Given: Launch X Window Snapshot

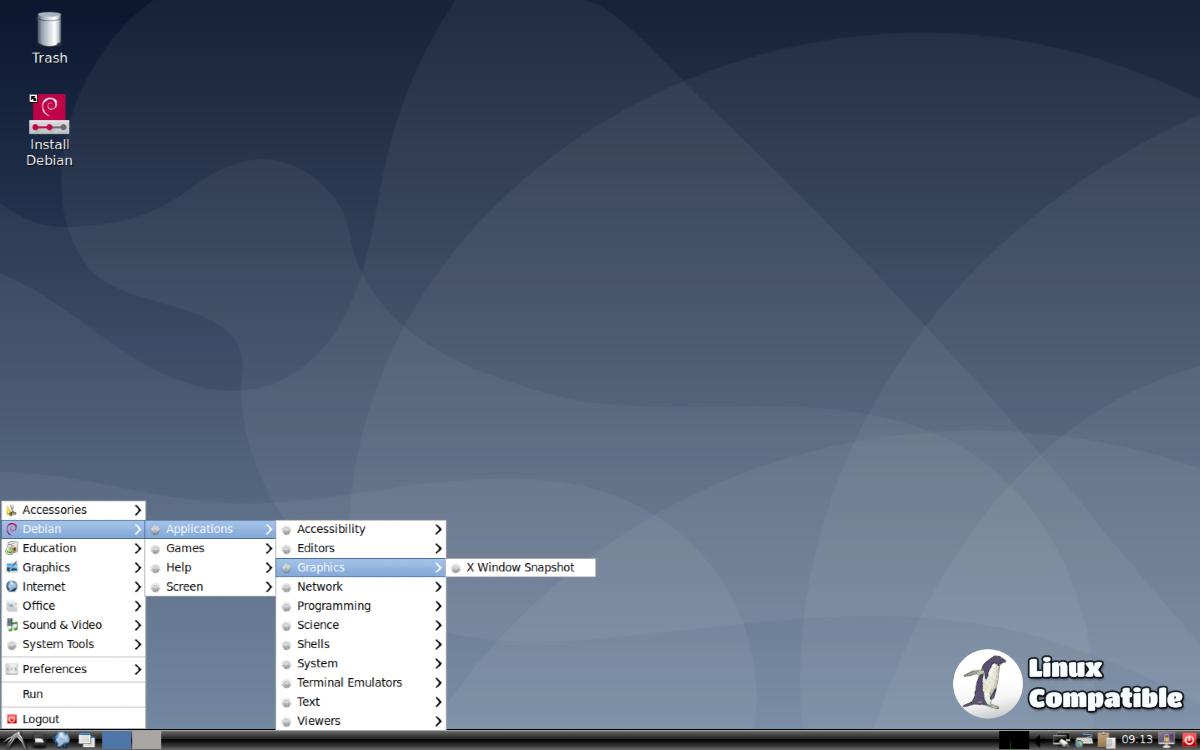Looking at the screenshot, I should 520,568.
